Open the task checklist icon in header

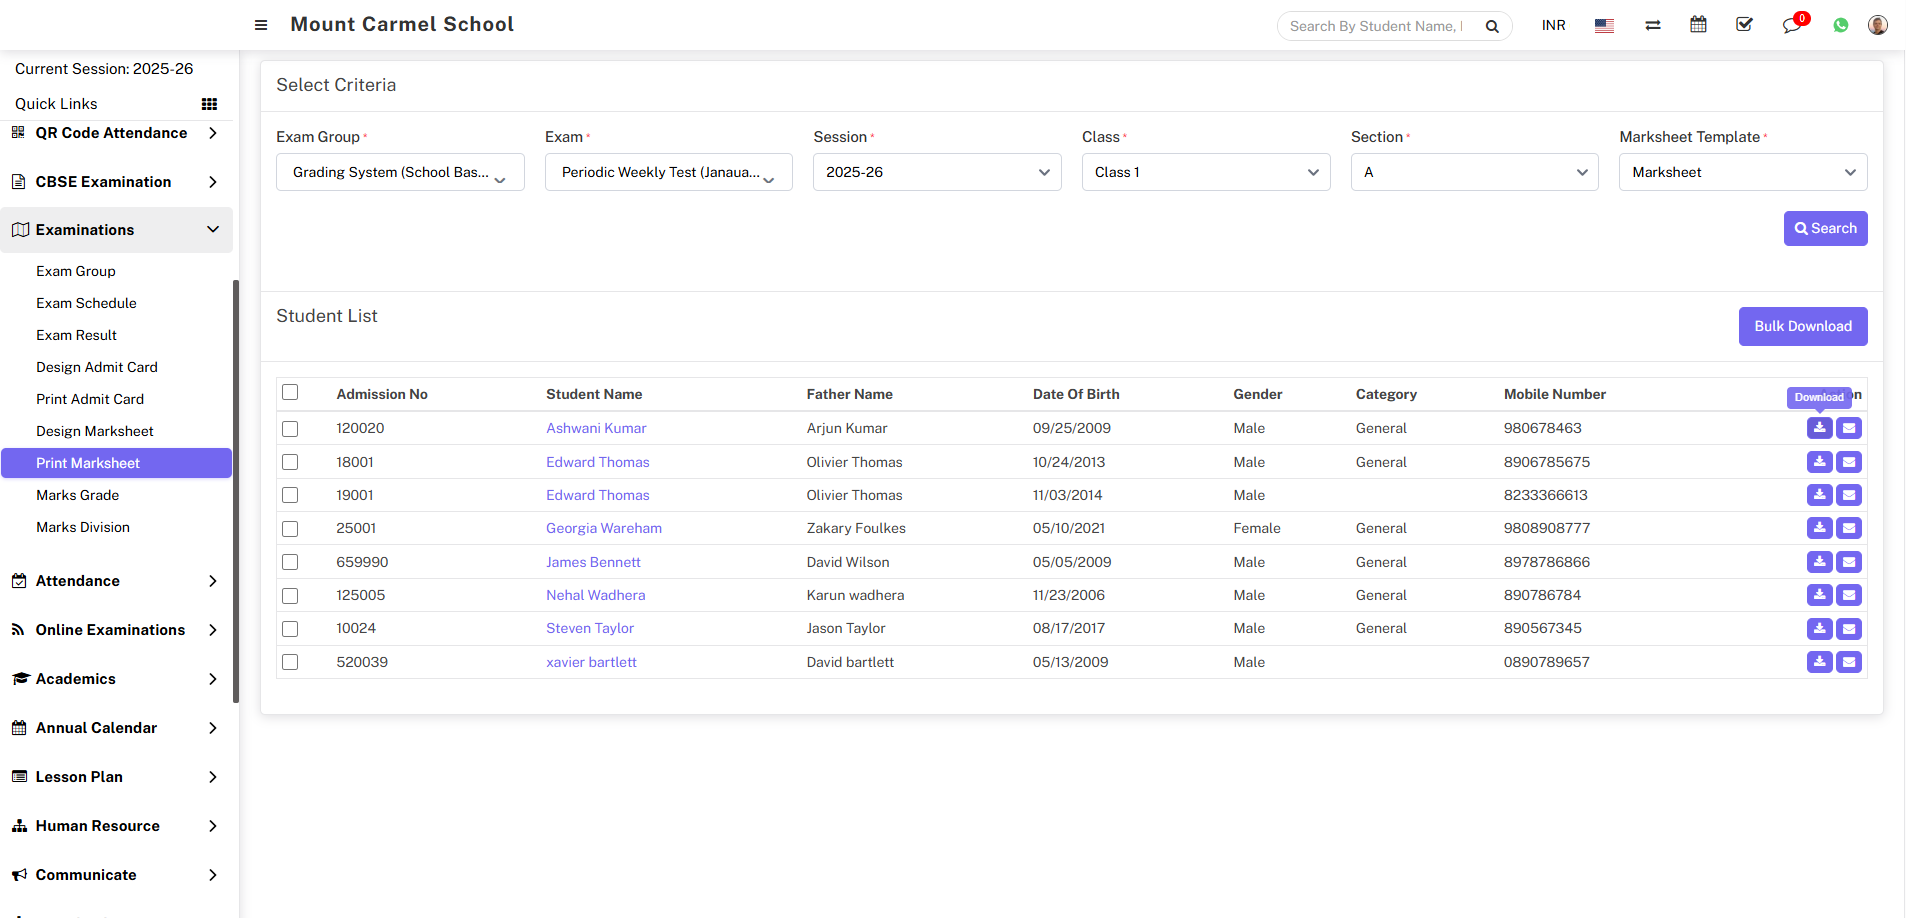click(x=1744, y=25)
